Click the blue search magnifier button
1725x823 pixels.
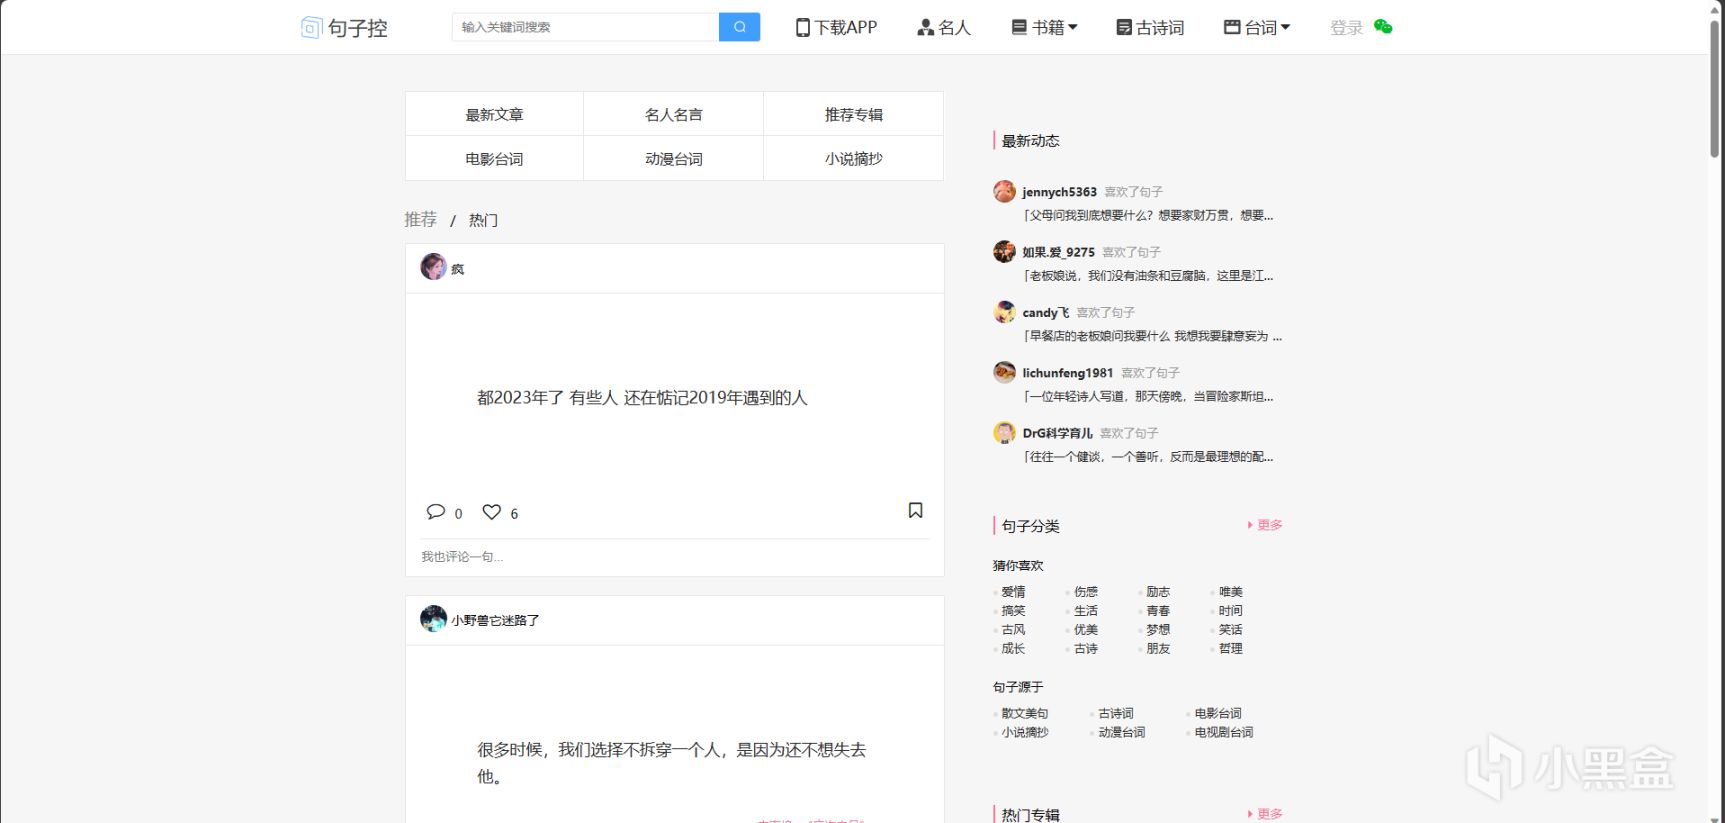tap(739, 27)
